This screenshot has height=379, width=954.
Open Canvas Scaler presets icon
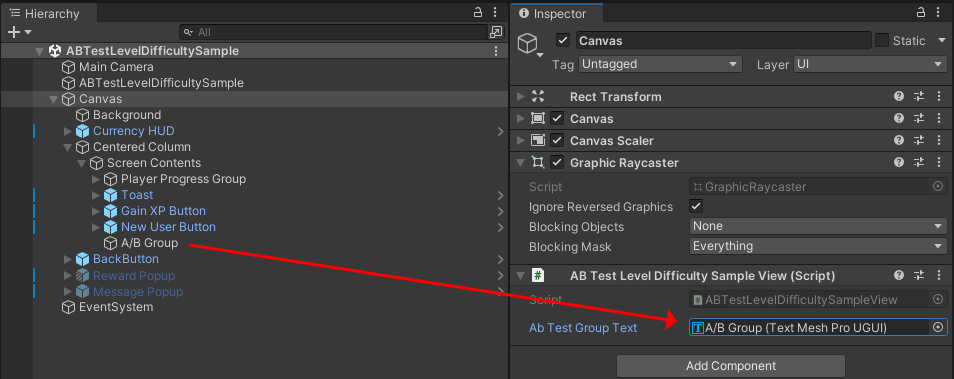point(919,141)
